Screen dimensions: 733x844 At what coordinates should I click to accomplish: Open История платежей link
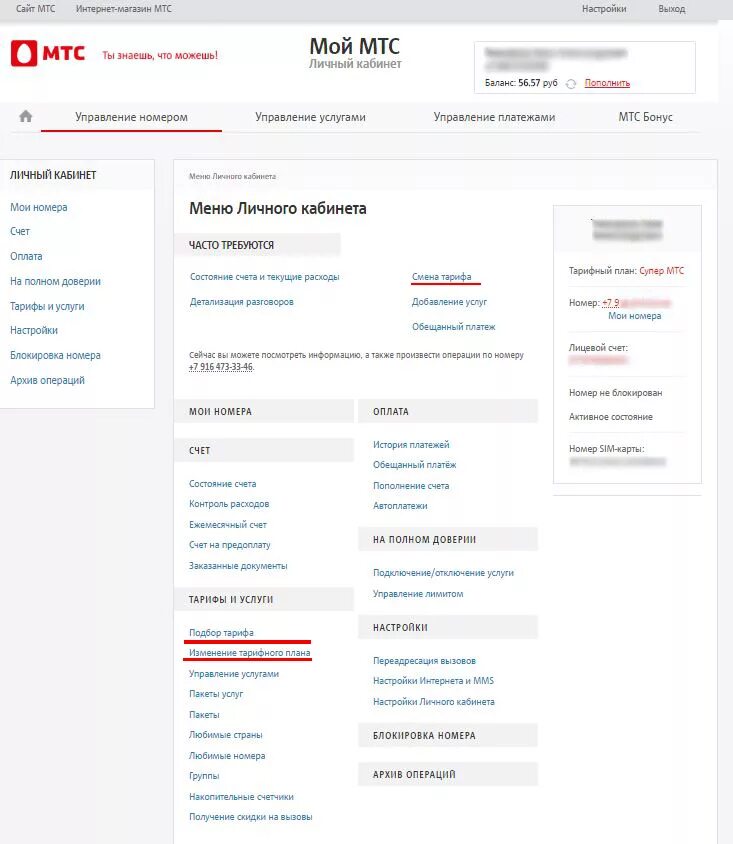[x=411, y=445]
